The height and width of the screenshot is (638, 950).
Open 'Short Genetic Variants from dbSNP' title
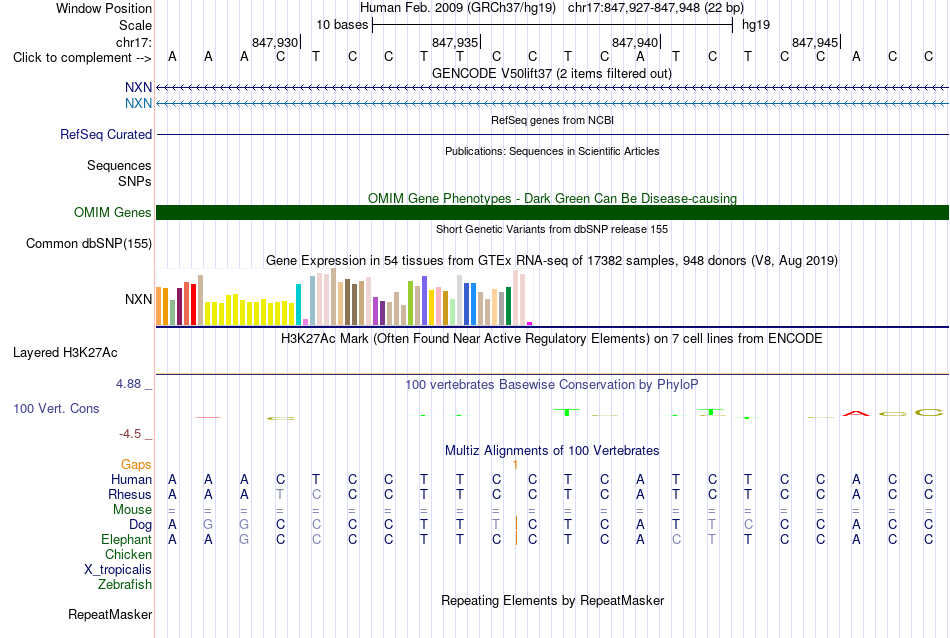552,230
